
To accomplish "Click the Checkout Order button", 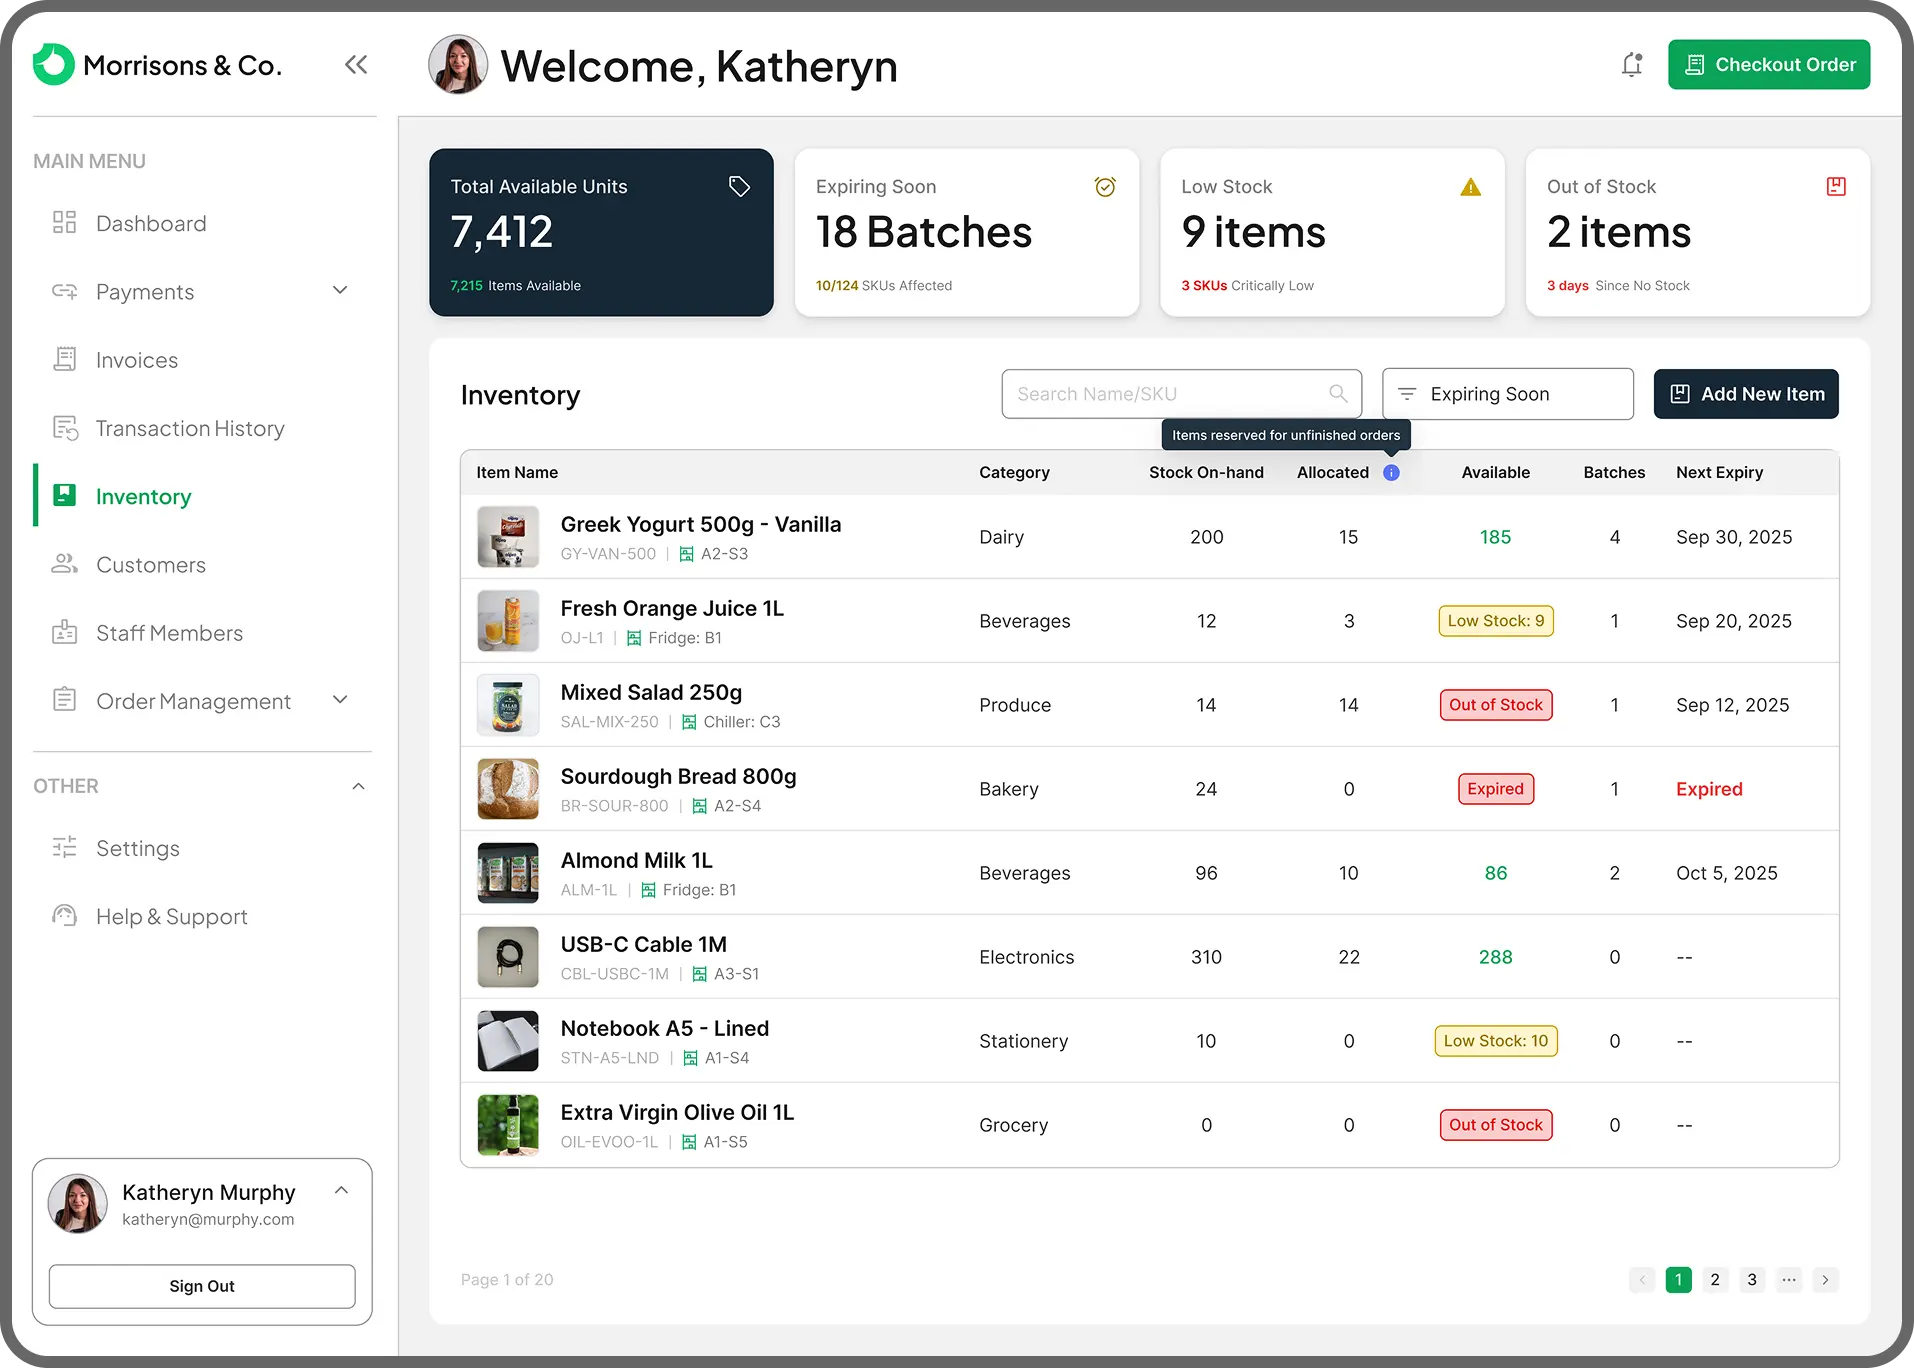I will coord(1768,64).
